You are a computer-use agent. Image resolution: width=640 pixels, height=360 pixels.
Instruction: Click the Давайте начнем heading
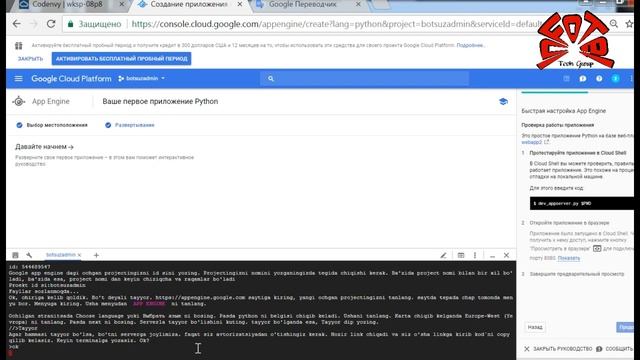coord(44,147)
